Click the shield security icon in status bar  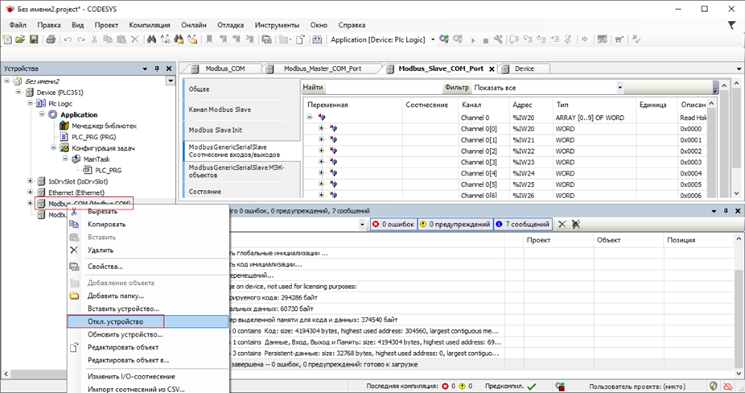click(713, 386)
